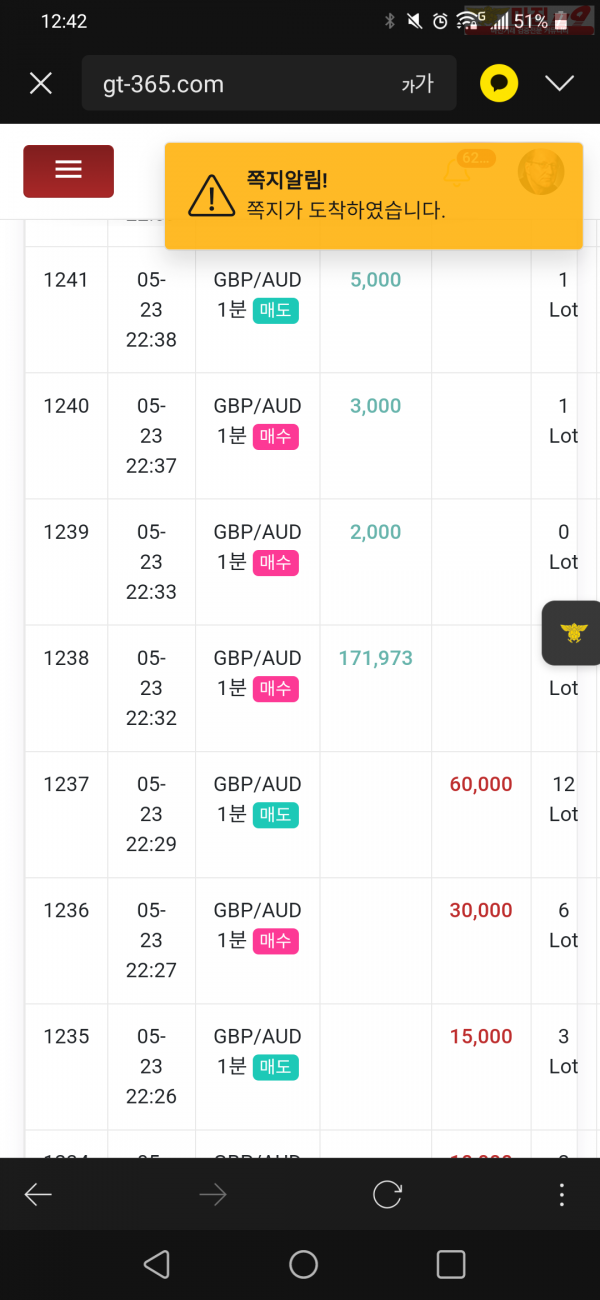This screenshot has height=1300, width=600.
Task: Close the in-app browser with X
Action: (41, 83)
